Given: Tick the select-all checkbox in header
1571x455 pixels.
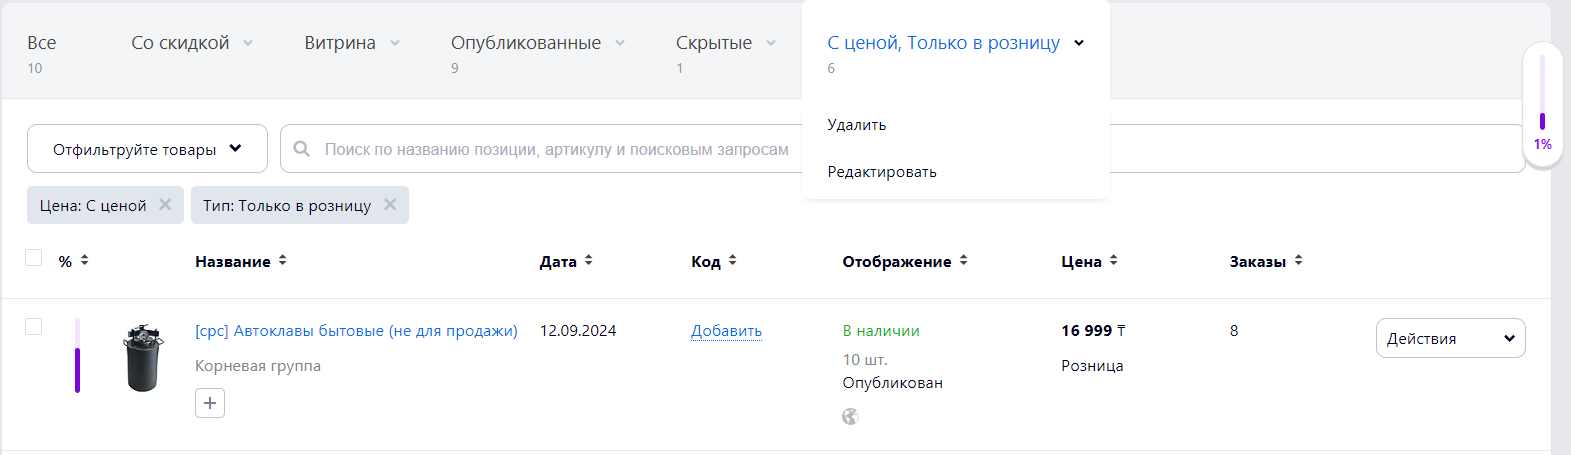Looking at the screenshot, I should (x=33, y=258).
